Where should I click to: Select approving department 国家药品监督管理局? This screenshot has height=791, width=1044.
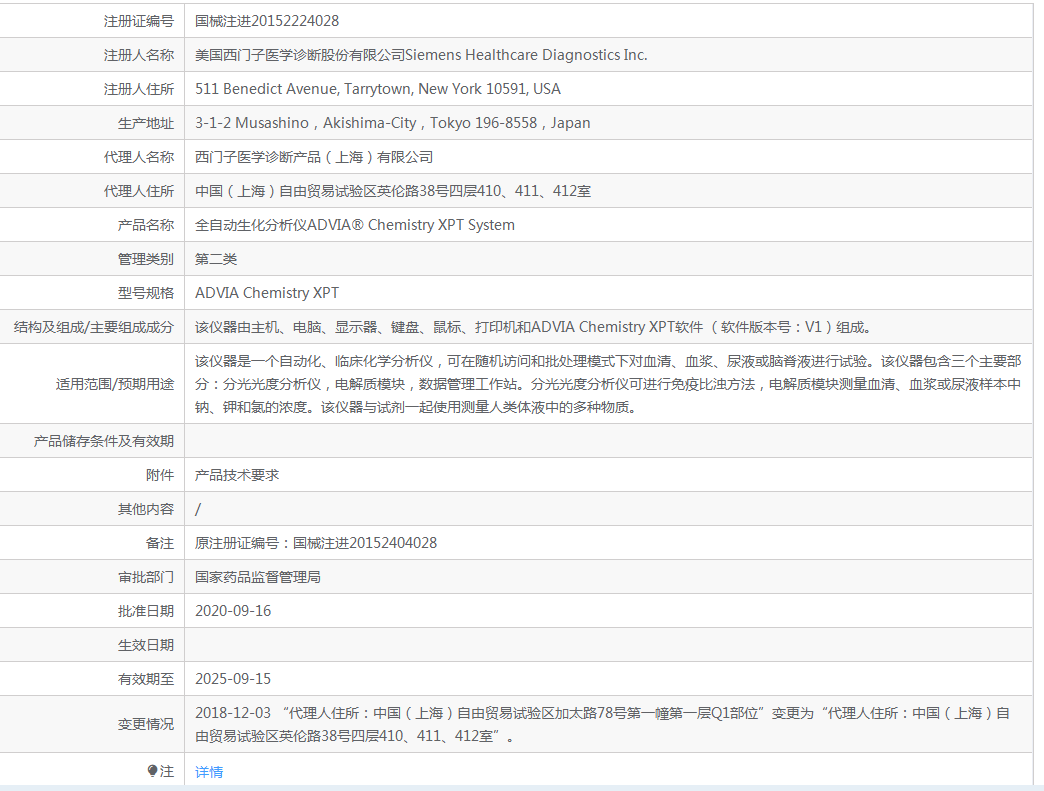pos(258,577)
